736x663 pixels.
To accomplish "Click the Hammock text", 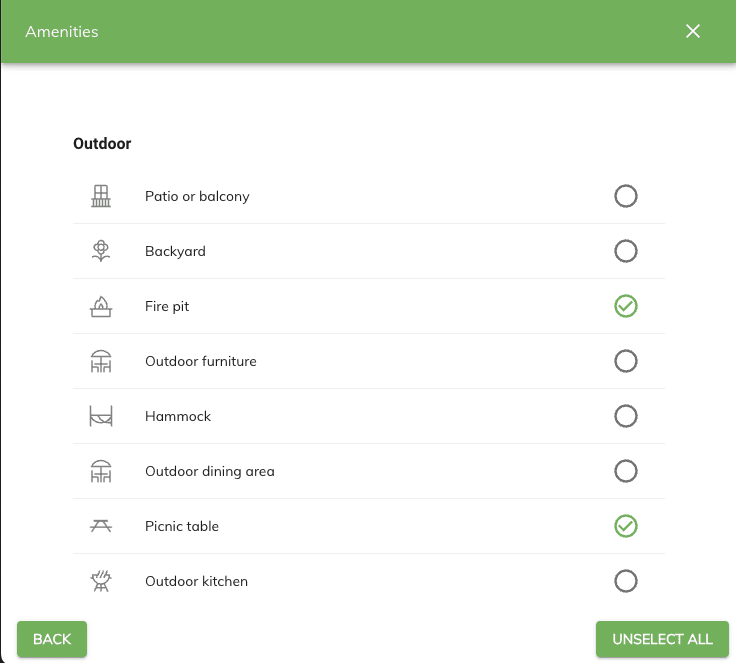I will (178, 416).
